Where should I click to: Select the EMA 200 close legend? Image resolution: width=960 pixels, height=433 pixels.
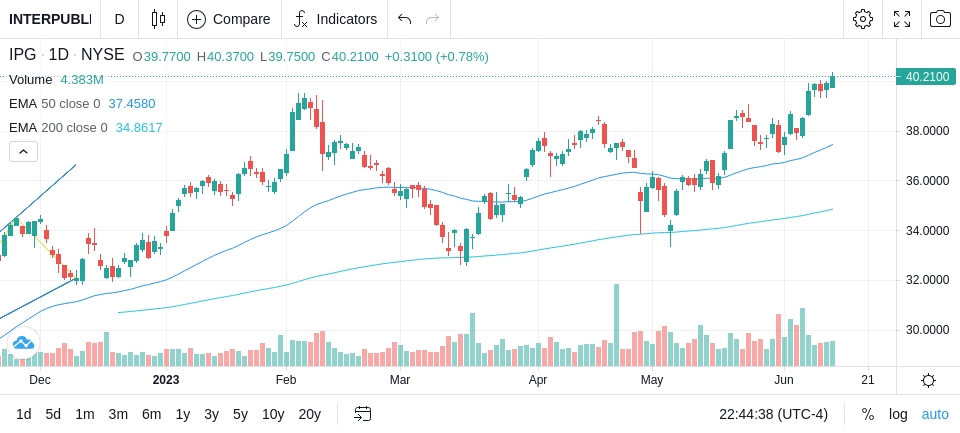(58, 127)
